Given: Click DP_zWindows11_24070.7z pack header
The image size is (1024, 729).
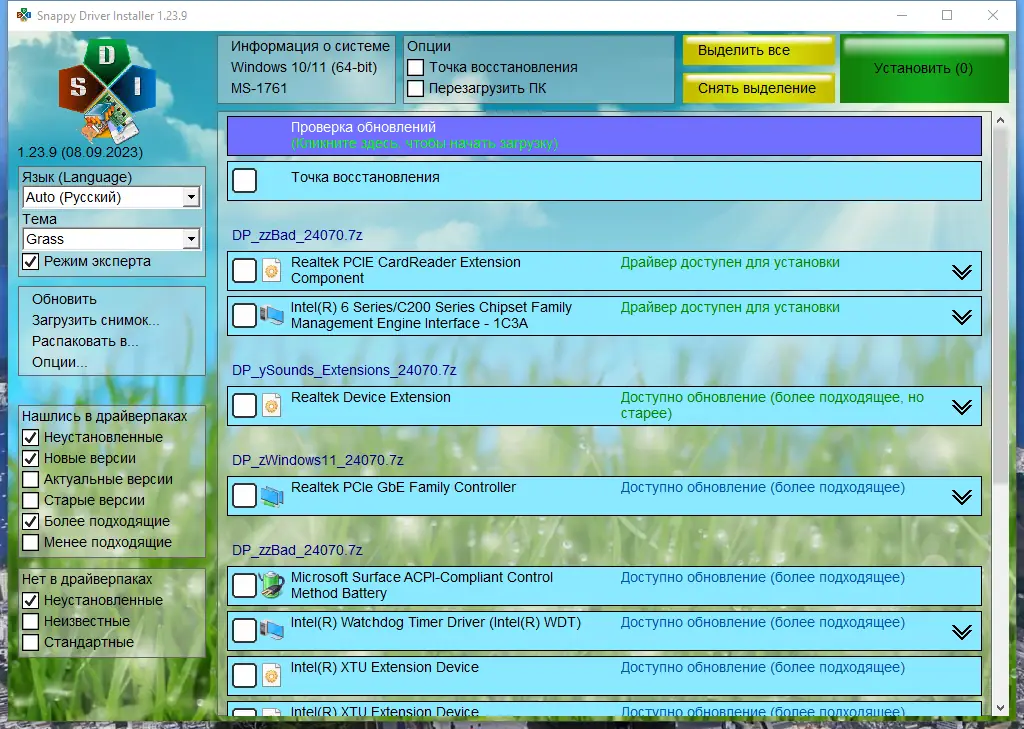Looking at the screenshot, I should 317,461.
